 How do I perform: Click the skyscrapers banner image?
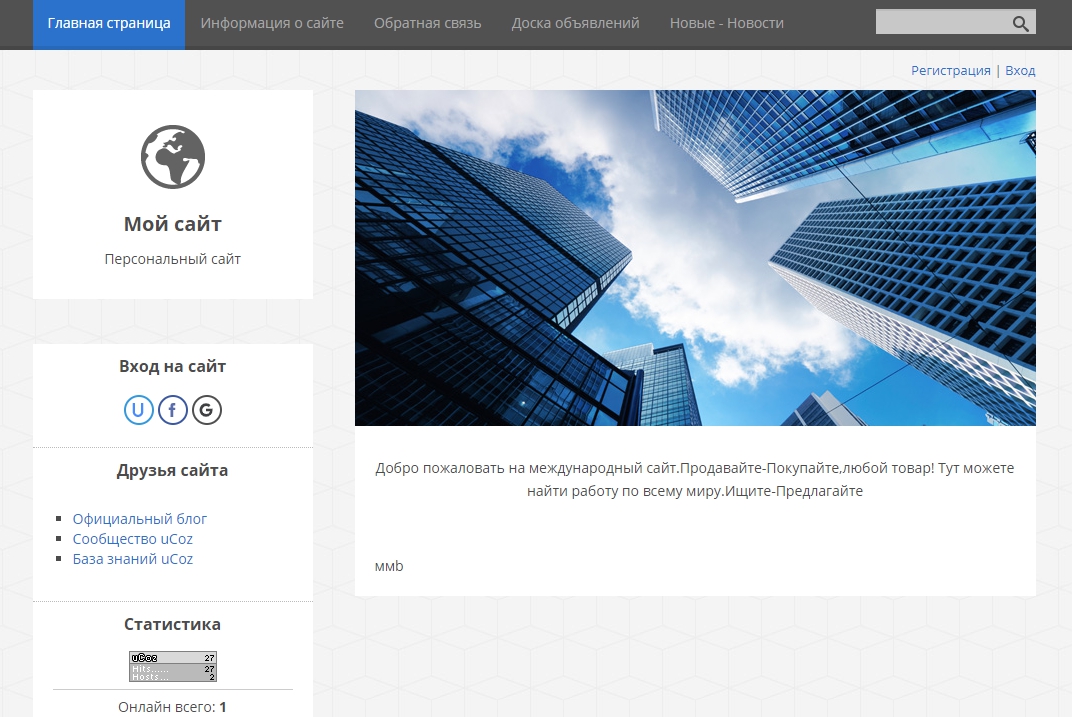(x=695, y=258)
